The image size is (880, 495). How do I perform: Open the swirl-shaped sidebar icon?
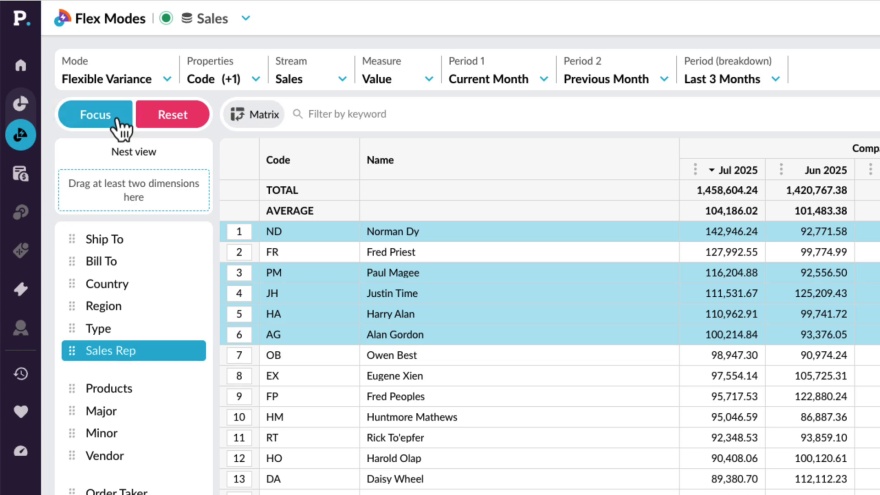click(x=21, y=212)
